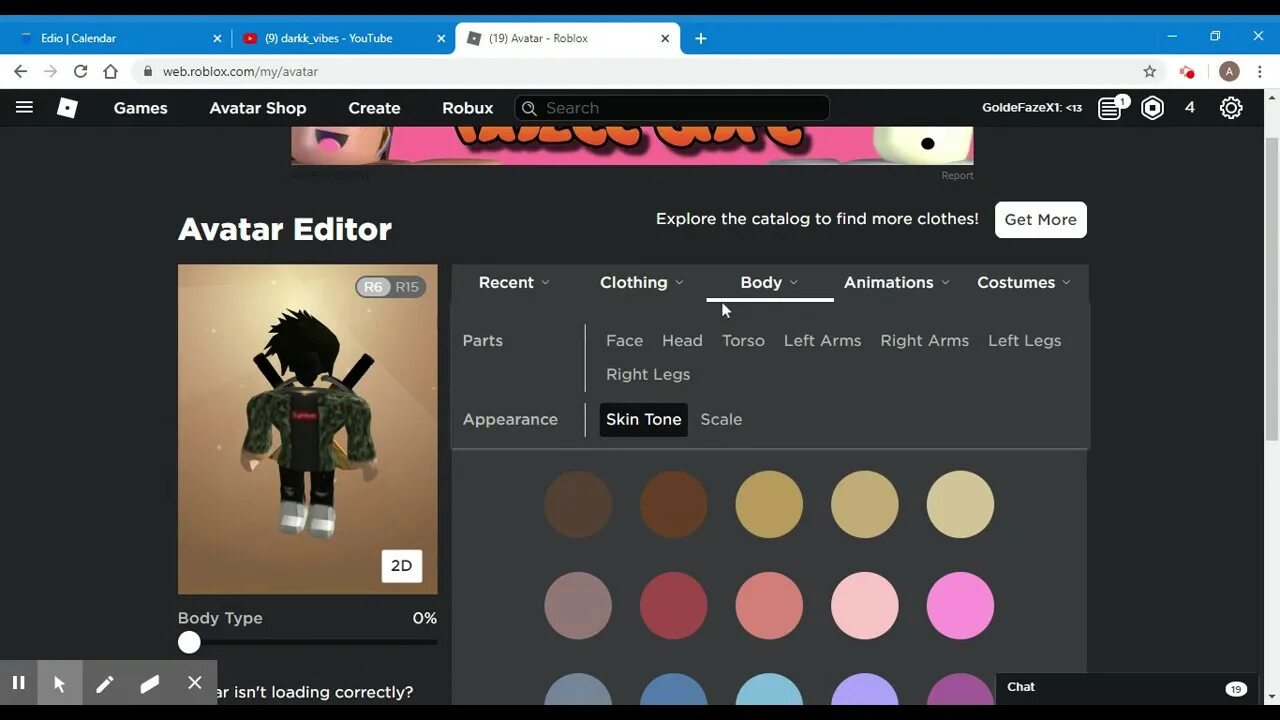This screenshot has height=720, width=1280.
Task: Select the pencil draw tool in recorder bar
Action: click(x=104, y=683)
